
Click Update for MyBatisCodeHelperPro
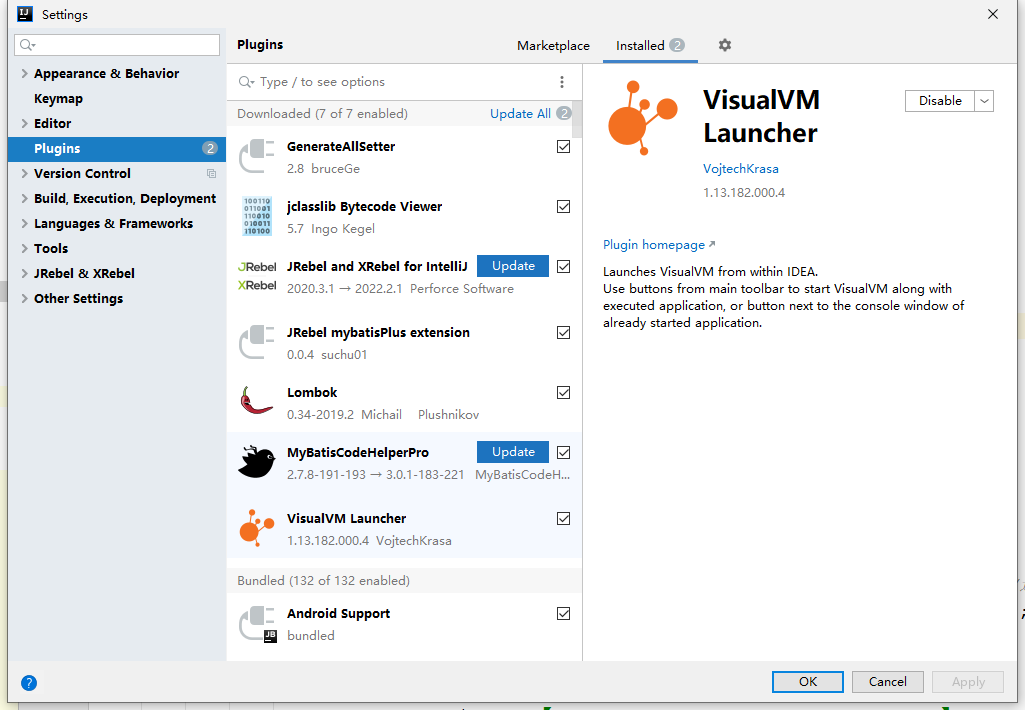513,452
